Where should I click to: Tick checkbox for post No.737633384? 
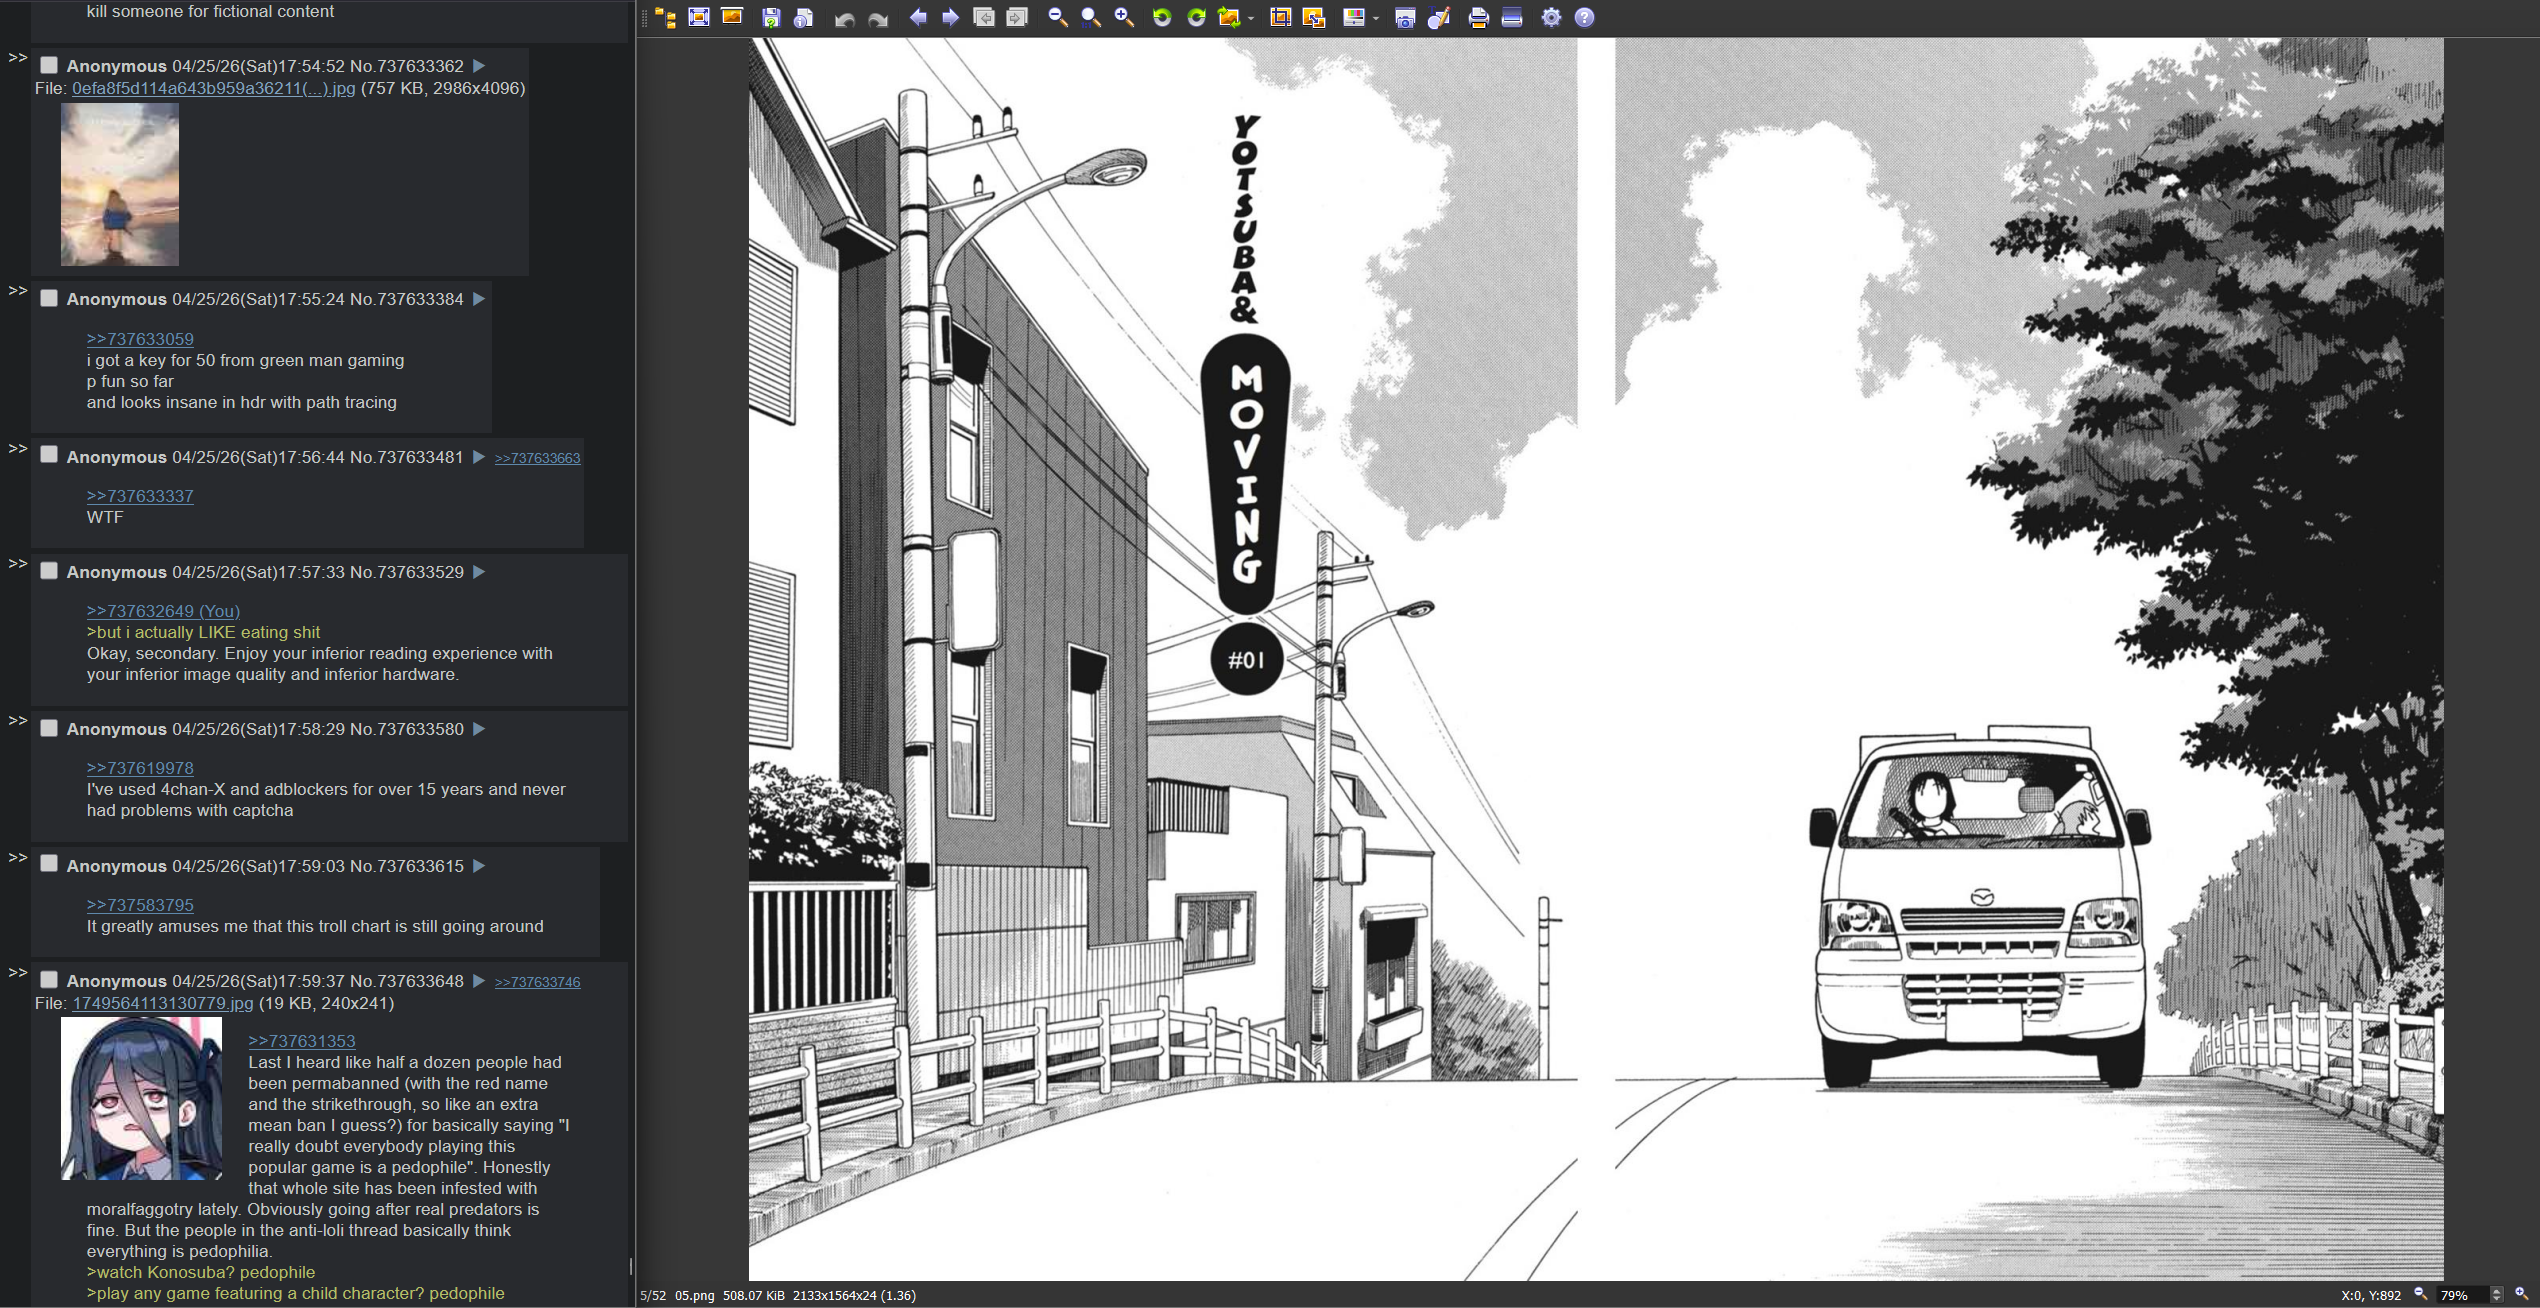[x=49, y=298]
